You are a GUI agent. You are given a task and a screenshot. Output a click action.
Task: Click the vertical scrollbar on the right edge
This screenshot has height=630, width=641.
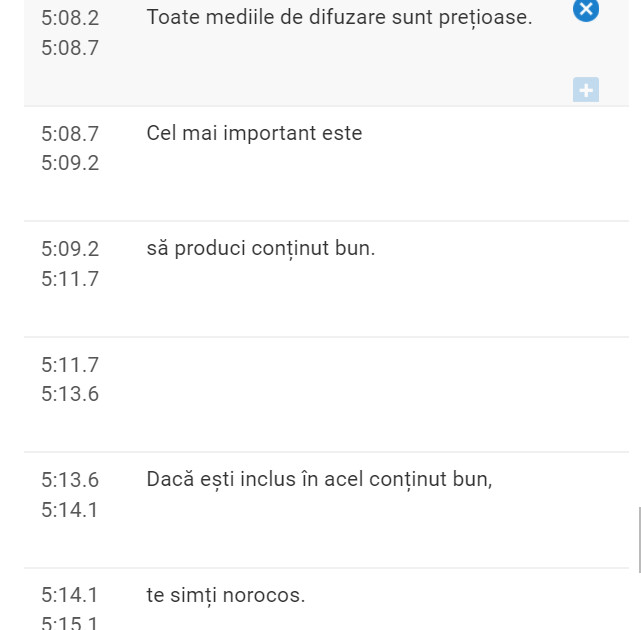click(639, 540)
